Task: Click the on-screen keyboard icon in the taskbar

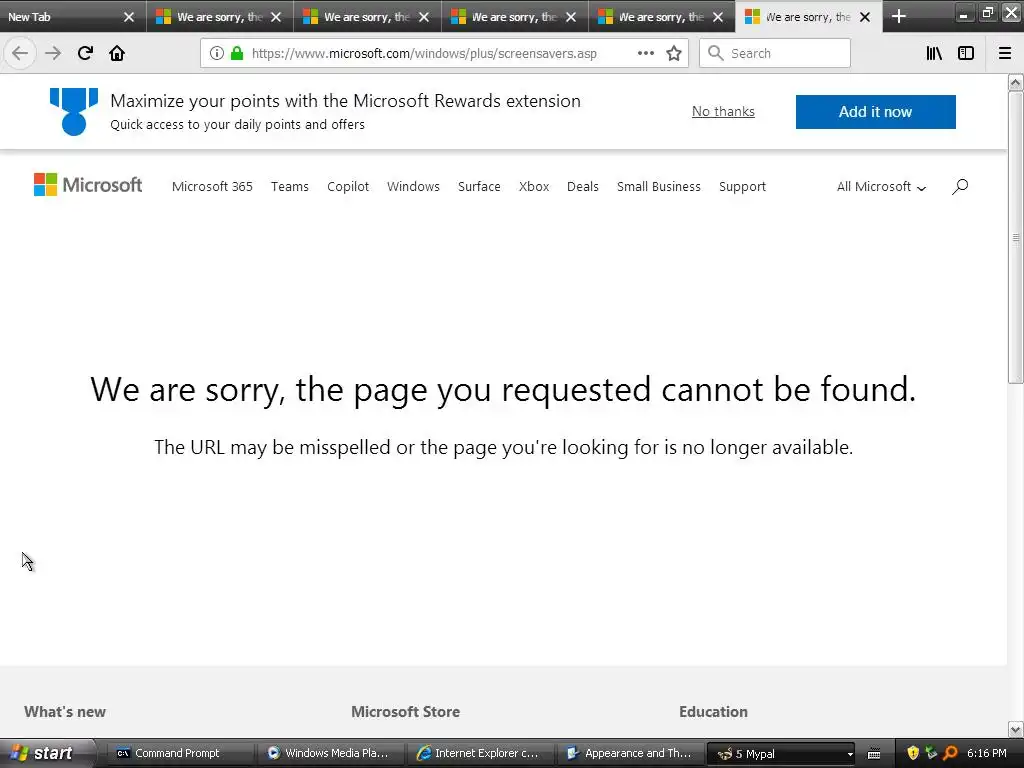Action: [x=874, y=754]
